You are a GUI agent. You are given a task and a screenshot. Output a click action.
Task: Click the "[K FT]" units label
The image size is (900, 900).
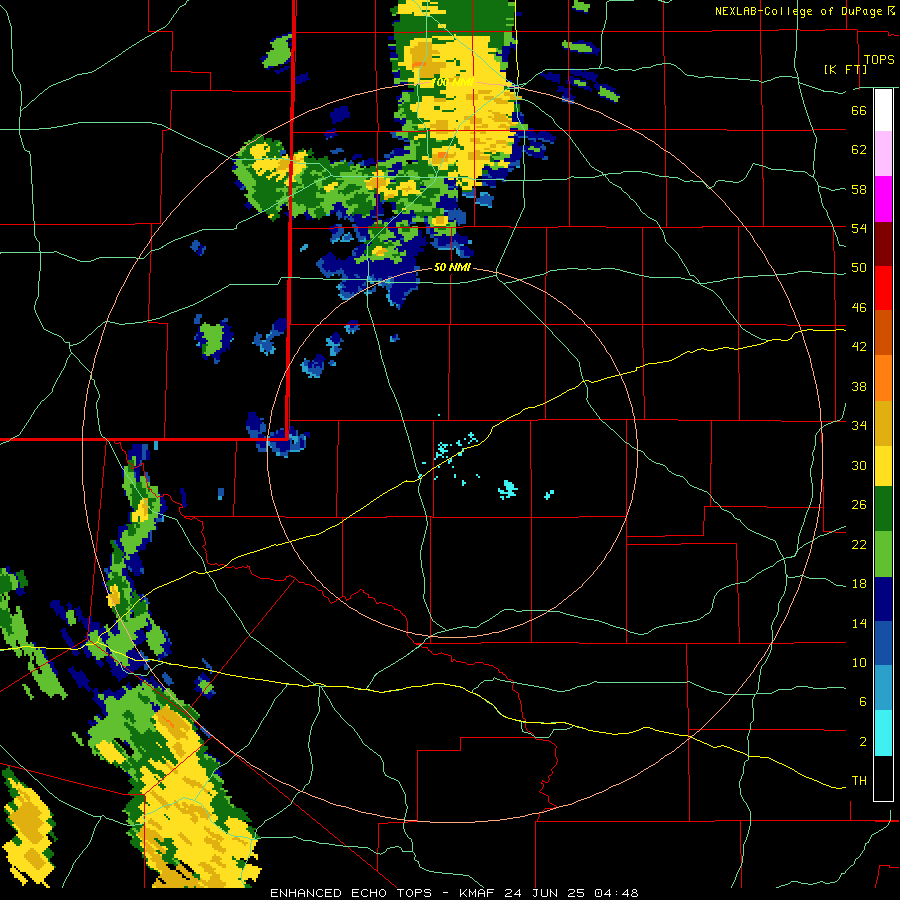(845, 70)
